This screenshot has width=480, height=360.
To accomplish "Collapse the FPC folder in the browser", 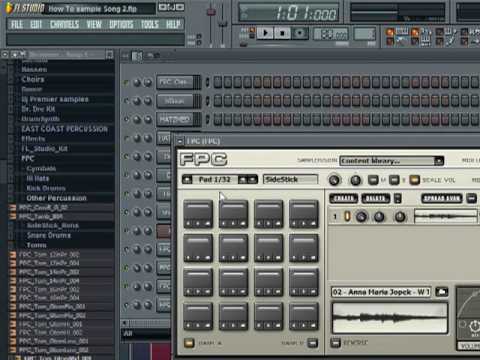I will tap(28, 159).
